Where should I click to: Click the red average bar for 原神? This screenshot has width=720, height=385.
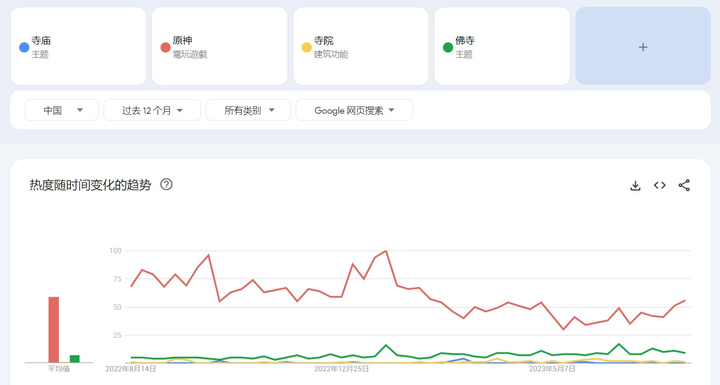pyautogui.click(x=54, y=330)
